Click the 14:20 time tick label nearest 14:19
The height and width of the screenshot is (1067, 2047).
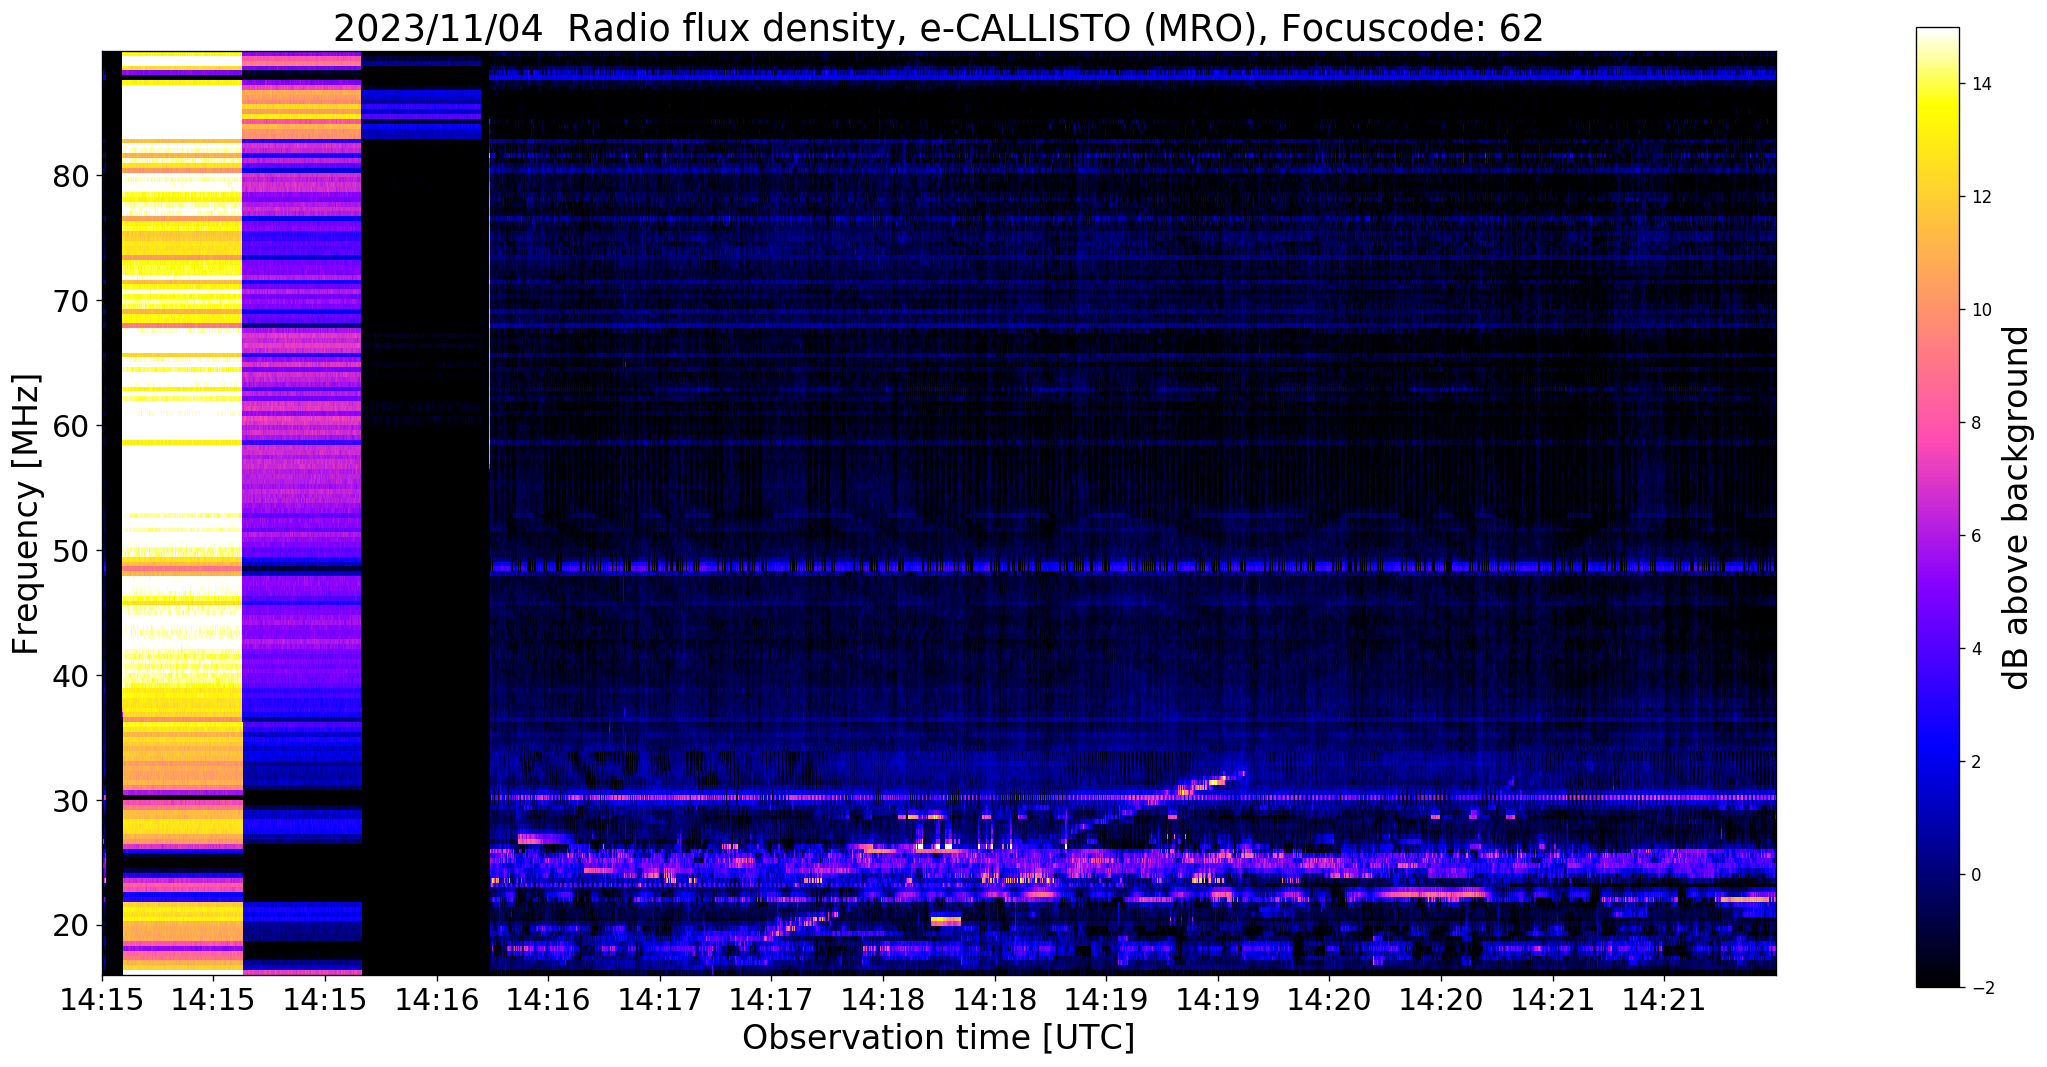click(x=1329, y=998)
